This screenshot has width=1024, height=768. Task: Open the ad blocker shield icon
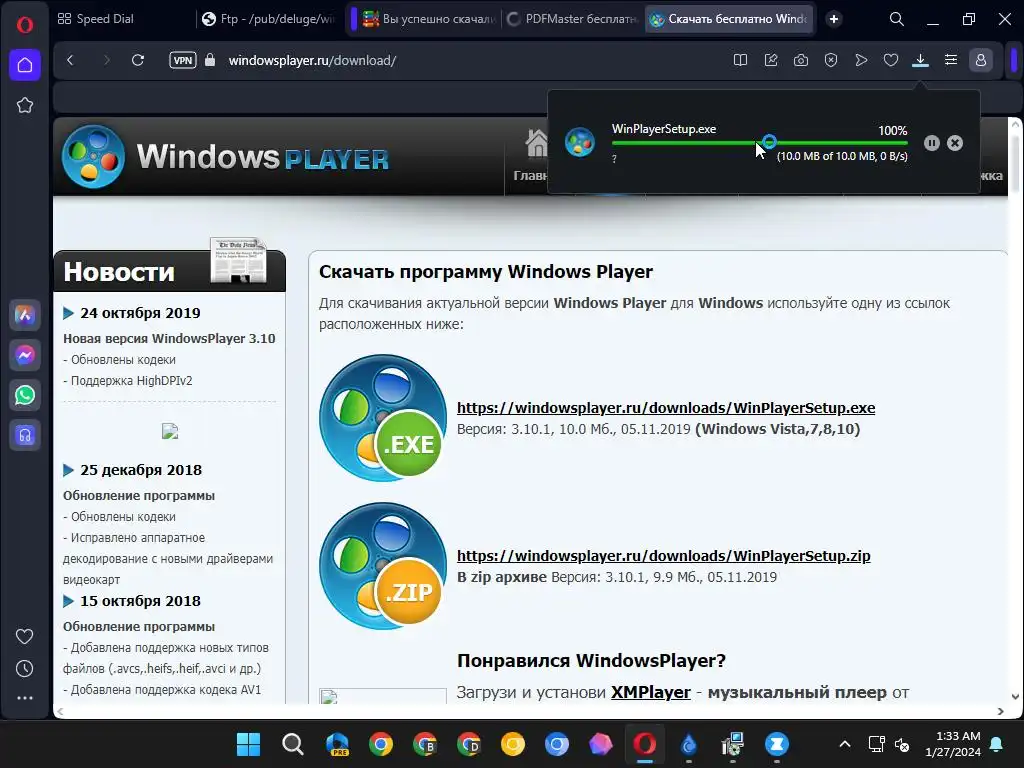coord(831,60)
